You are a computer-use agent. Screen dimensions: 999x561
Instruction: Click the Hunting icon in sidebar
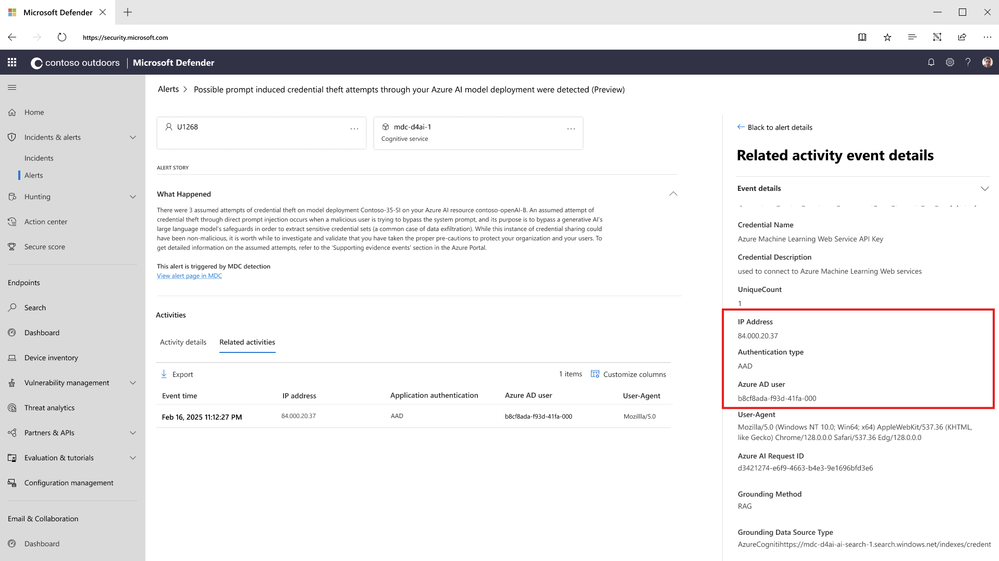click(12, 197)
